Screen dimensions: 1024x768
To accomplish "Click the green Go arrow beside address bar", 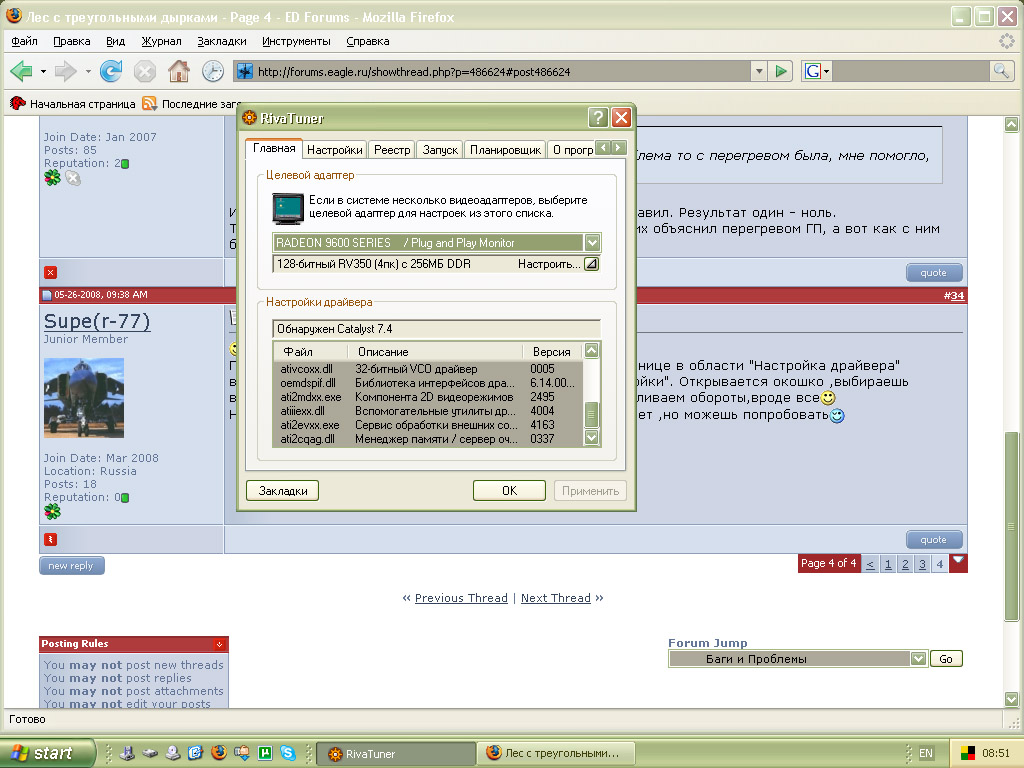I will tap(780, 71).
